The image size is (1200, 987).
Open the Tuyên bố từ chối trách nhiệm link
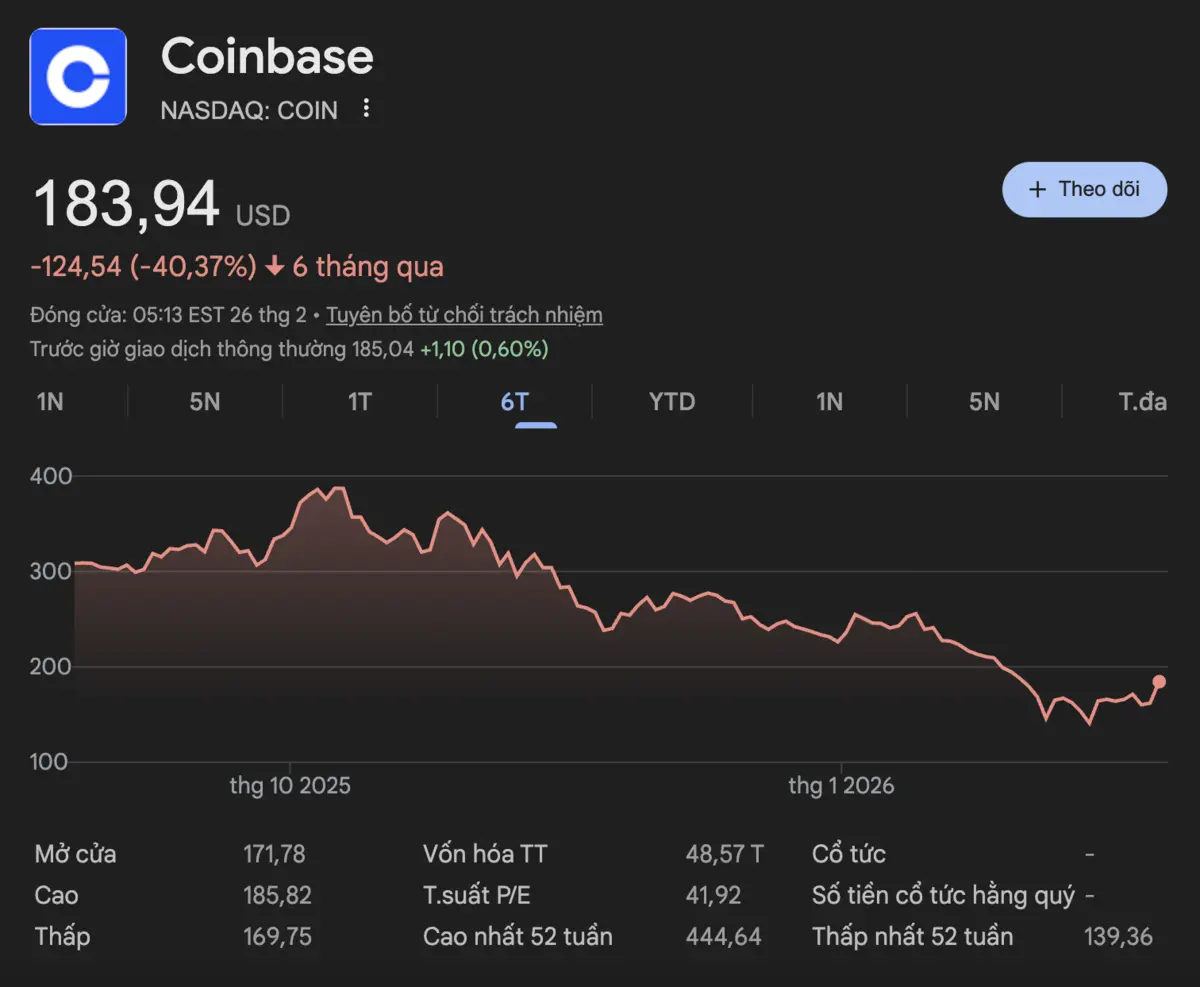(464, 315)
